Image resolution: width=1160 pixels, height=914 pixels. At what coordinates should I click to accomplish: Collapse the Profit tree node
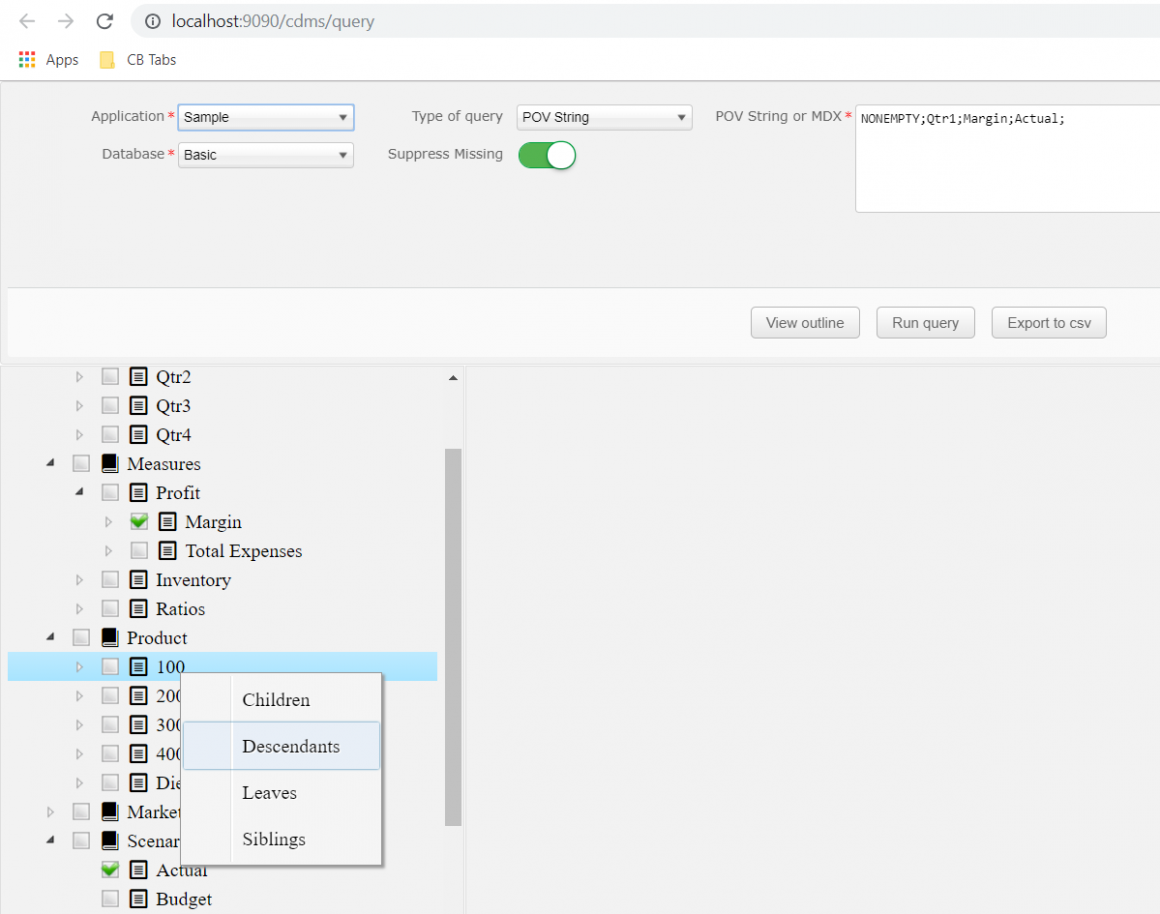[79, 492]
